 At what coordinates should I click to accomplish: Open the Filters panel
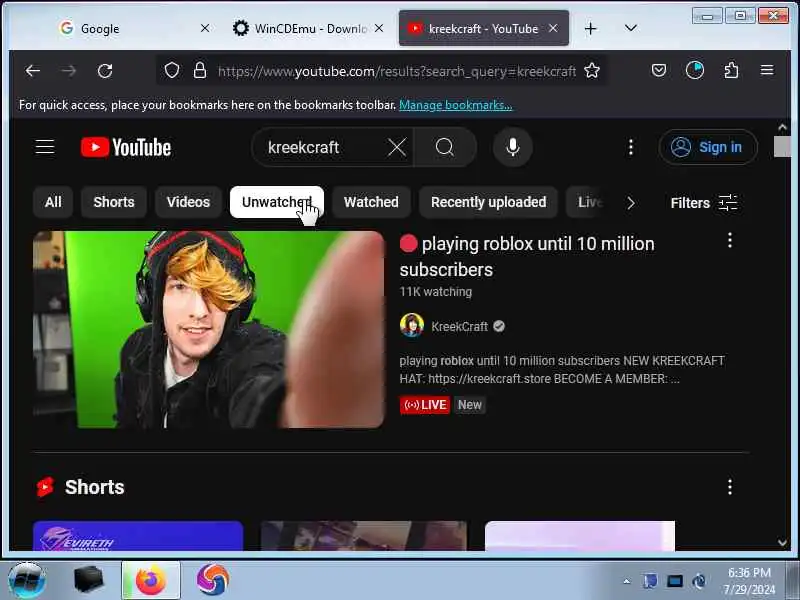coord(704,203)
